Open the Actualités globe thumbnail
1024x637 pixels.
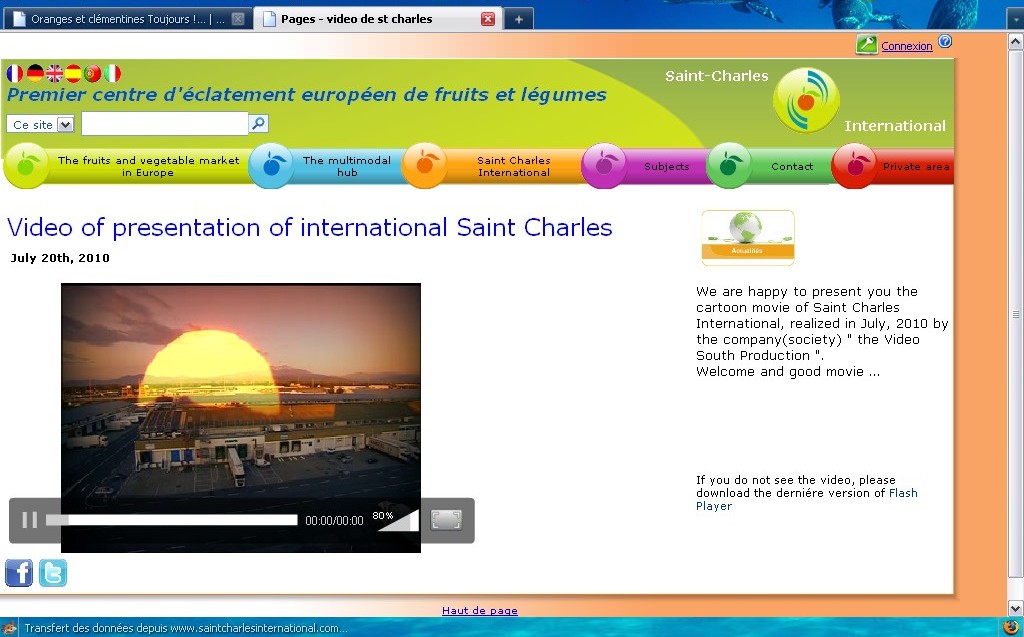(x=748, y=238)
